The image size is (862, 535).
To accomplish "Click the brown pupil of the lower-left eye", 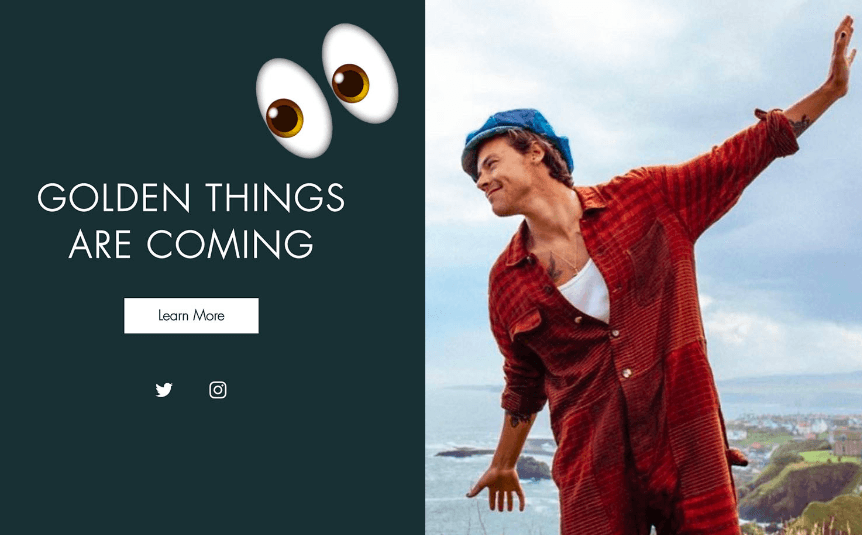I will [284, 118].
